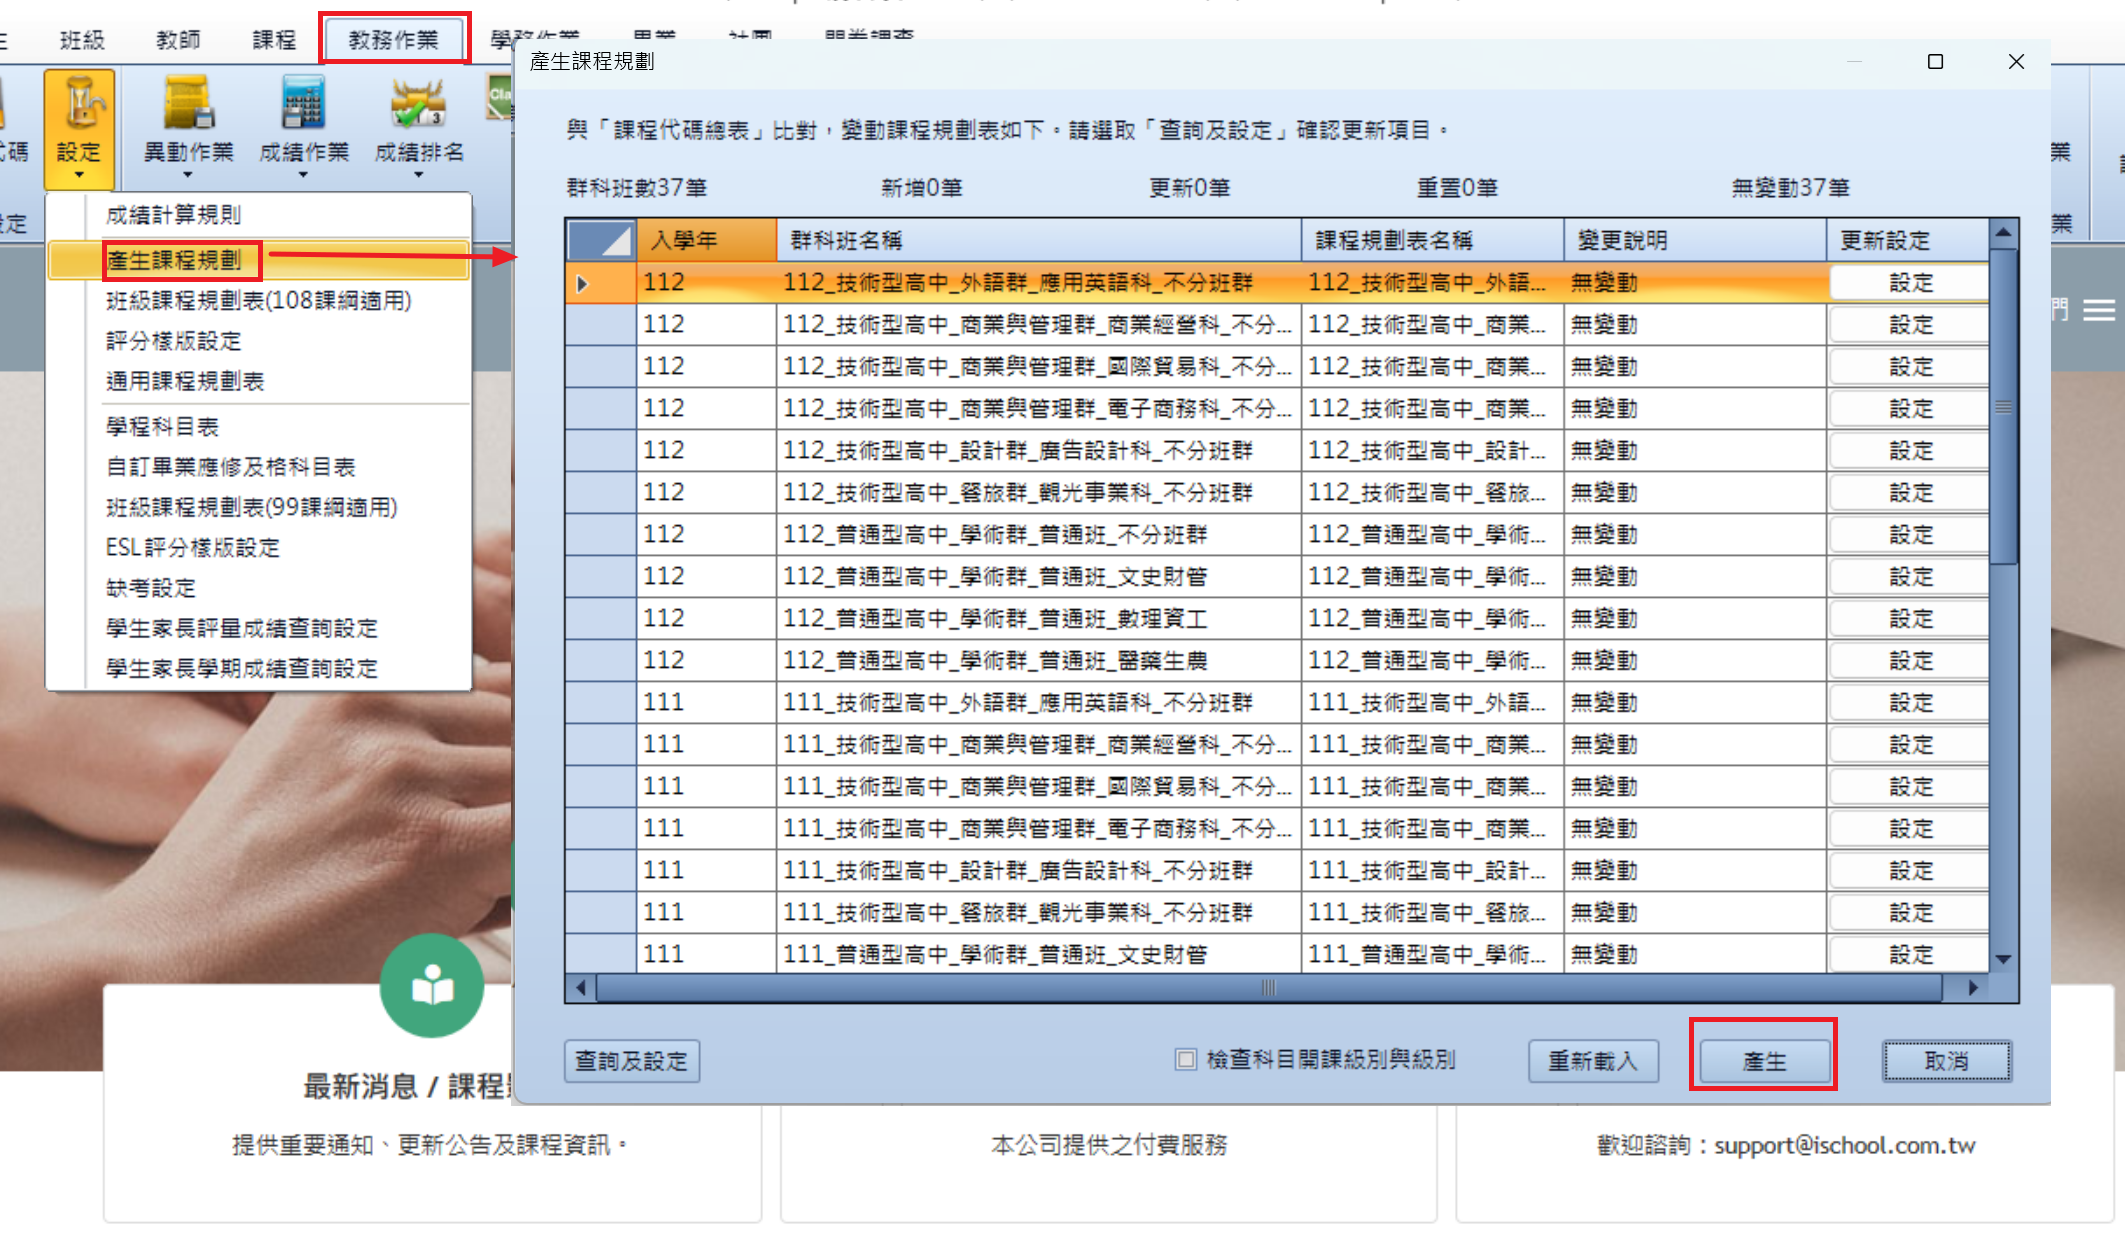Select 學生家長評量成績查詢設定 menu item

point(258,628)
